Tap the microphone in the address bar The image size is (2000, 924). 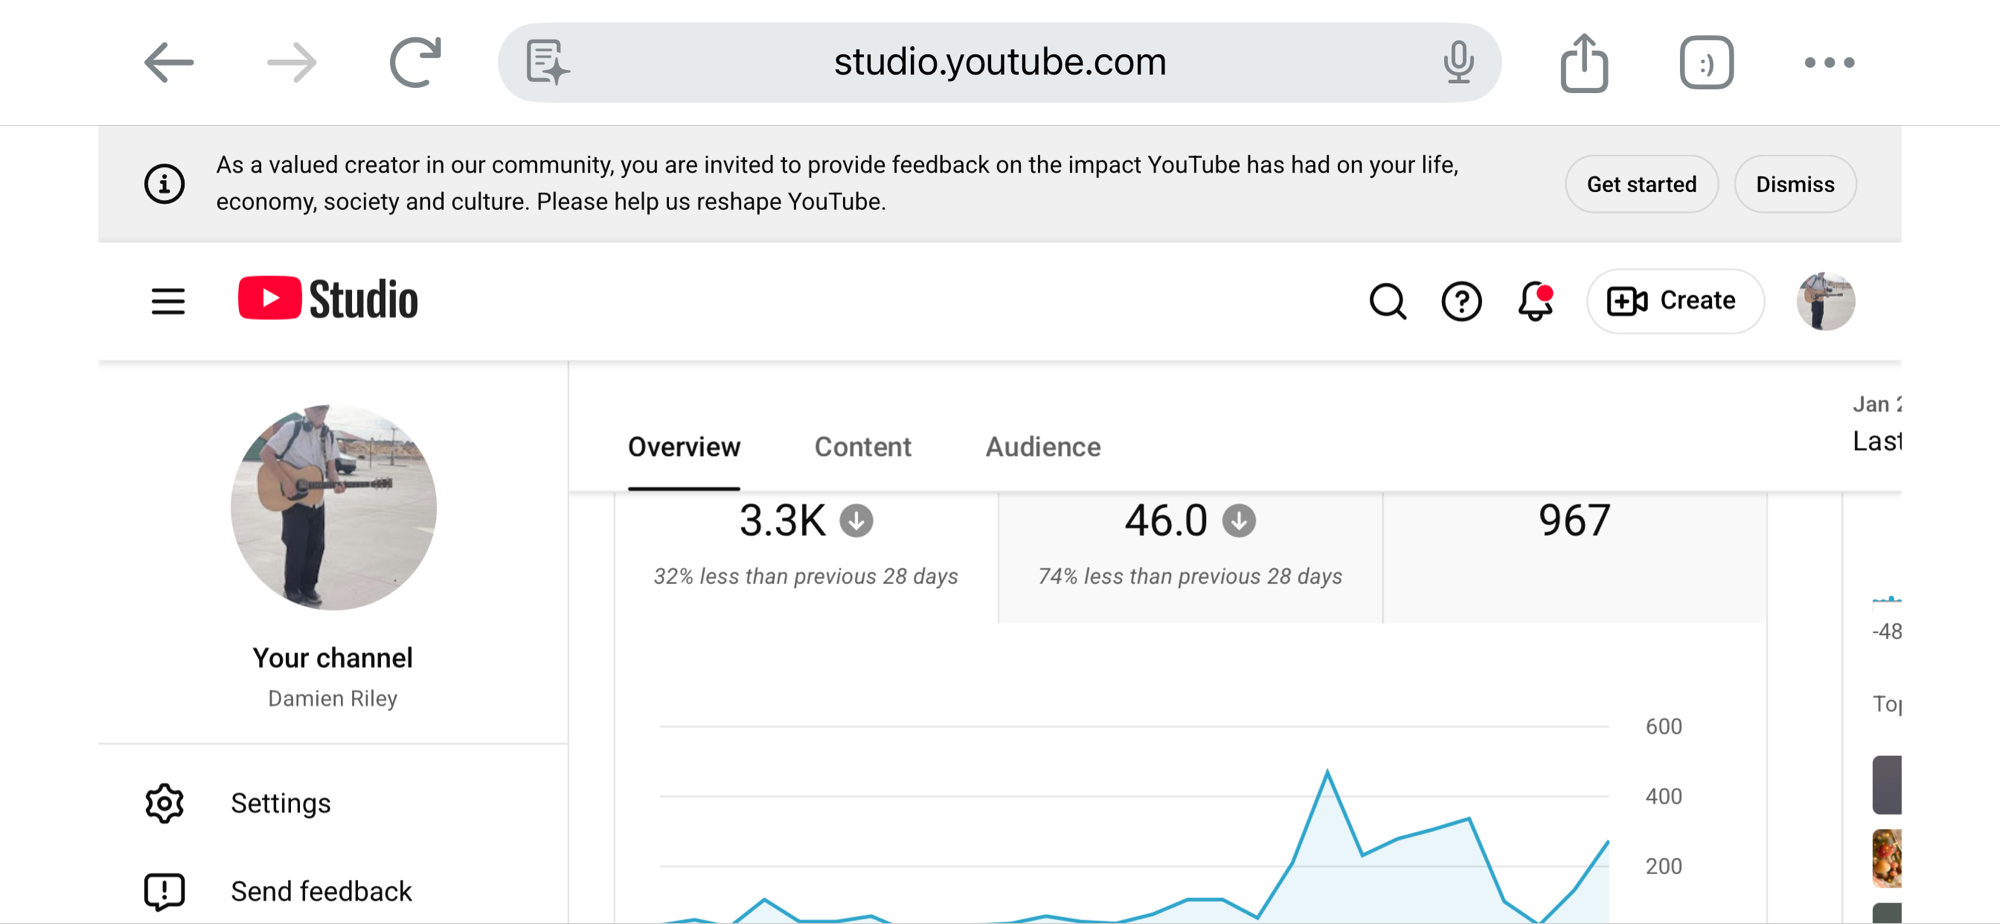(x=1458, y=63)
